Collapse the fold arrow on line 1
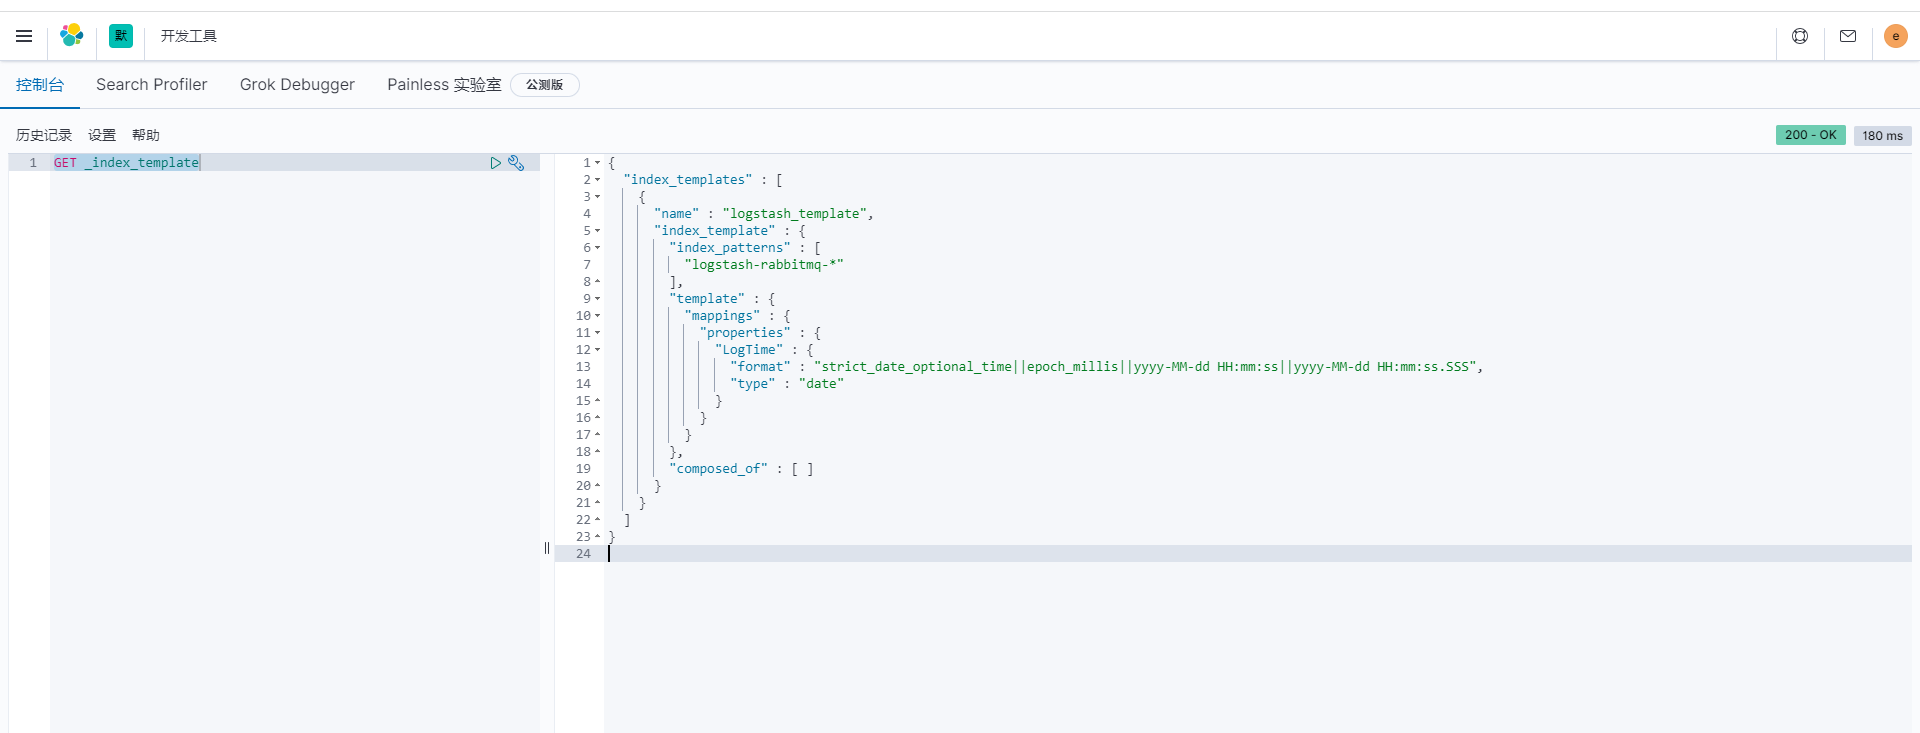The width and height of the screenshot is (1920, 733). (598, 163)
